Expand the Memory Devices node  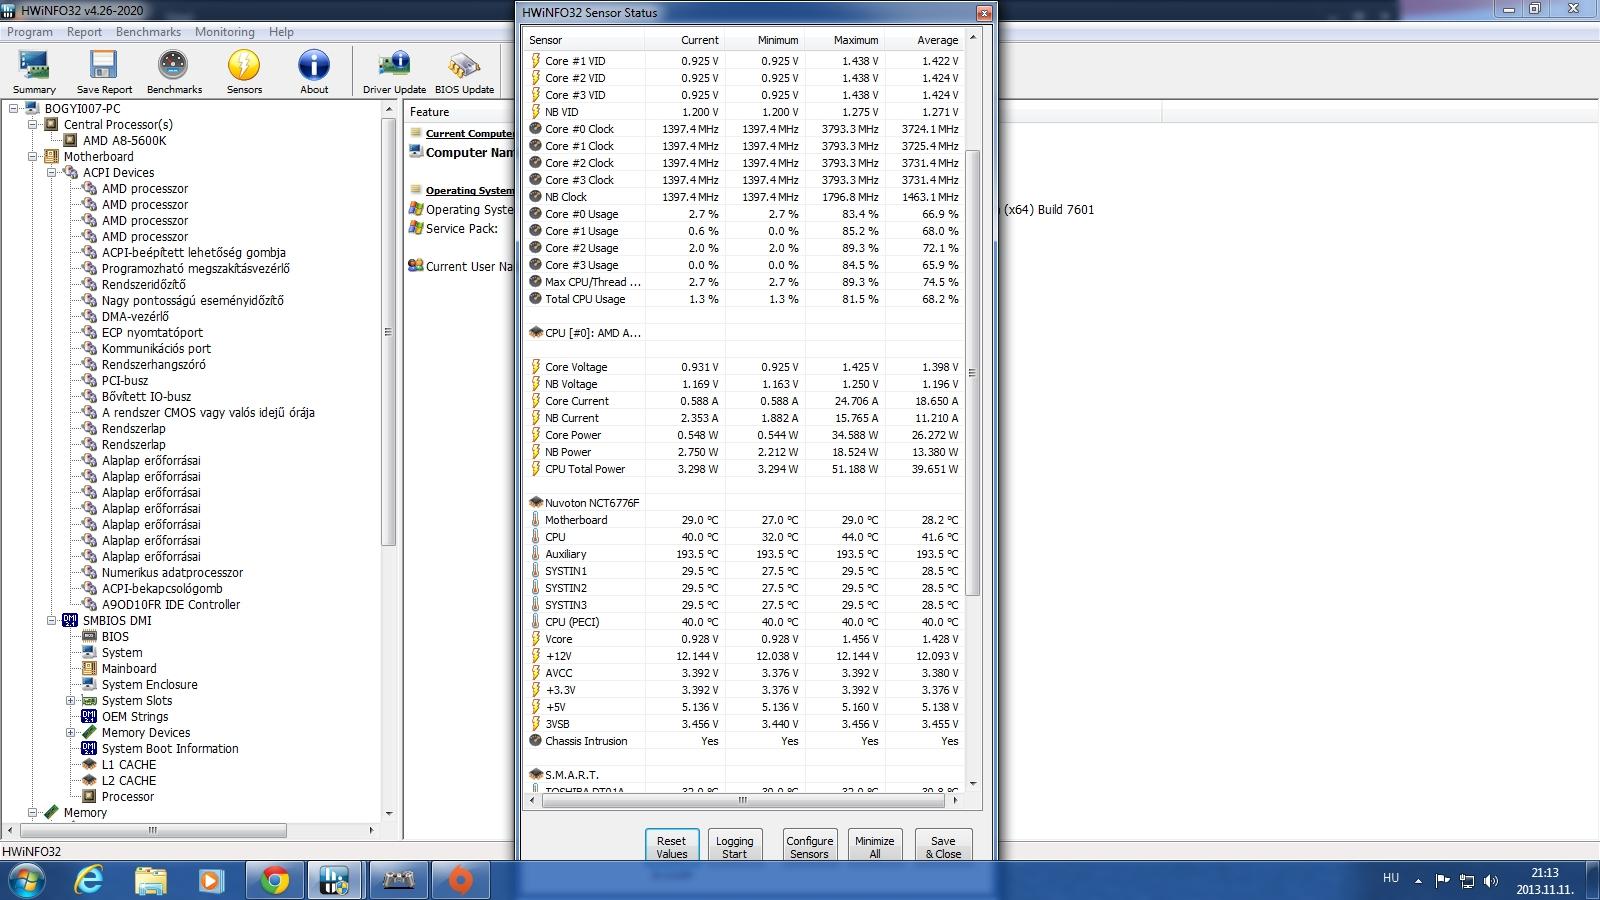point(71,733)
